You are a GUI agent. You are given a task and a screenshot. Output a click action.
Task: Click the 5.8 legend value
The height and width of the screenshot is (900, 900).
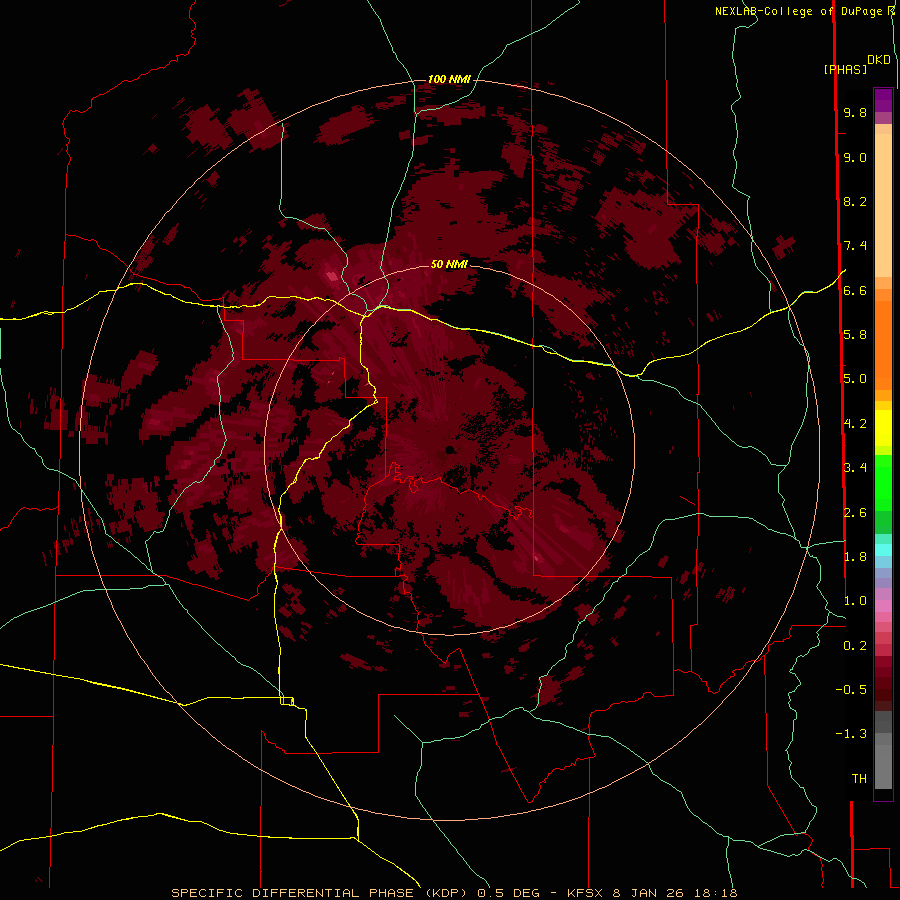coord(855,335)
